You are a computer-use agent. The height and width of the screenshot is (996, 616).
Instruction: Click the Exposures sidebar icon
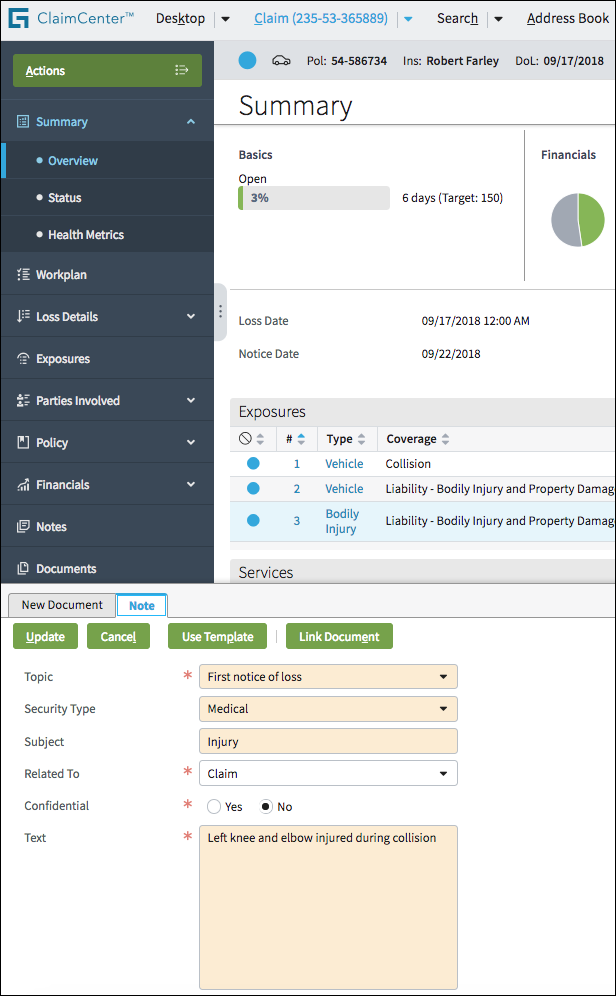(x=23, y=359)
